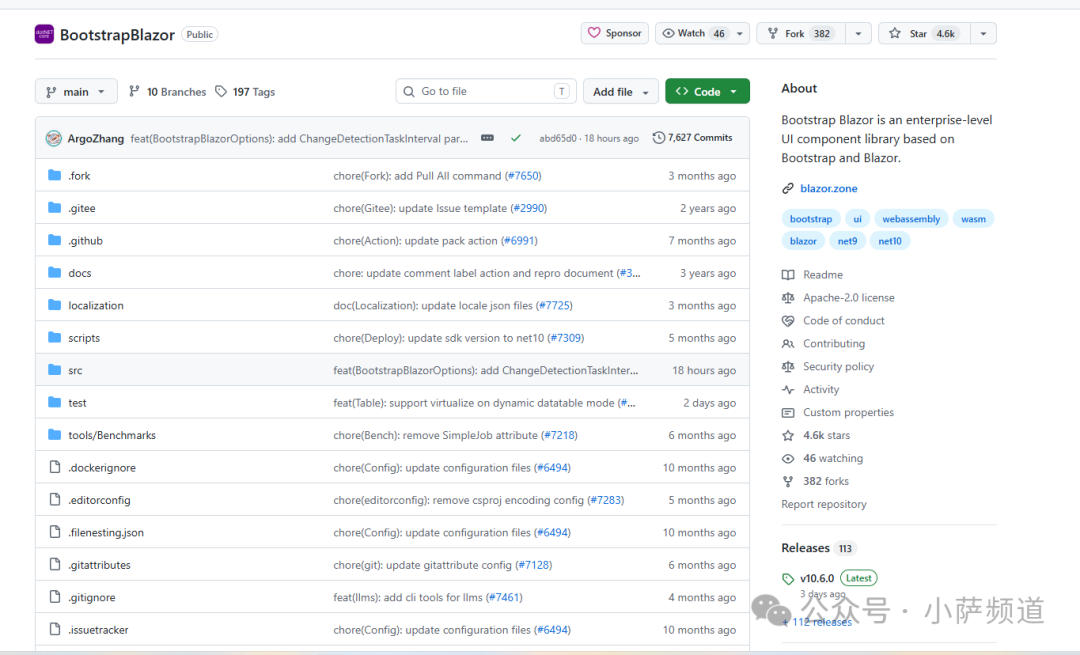Open ArgoZhang author link
Image resolution: width=1080 pixels, height=655 pixels.
96,138
